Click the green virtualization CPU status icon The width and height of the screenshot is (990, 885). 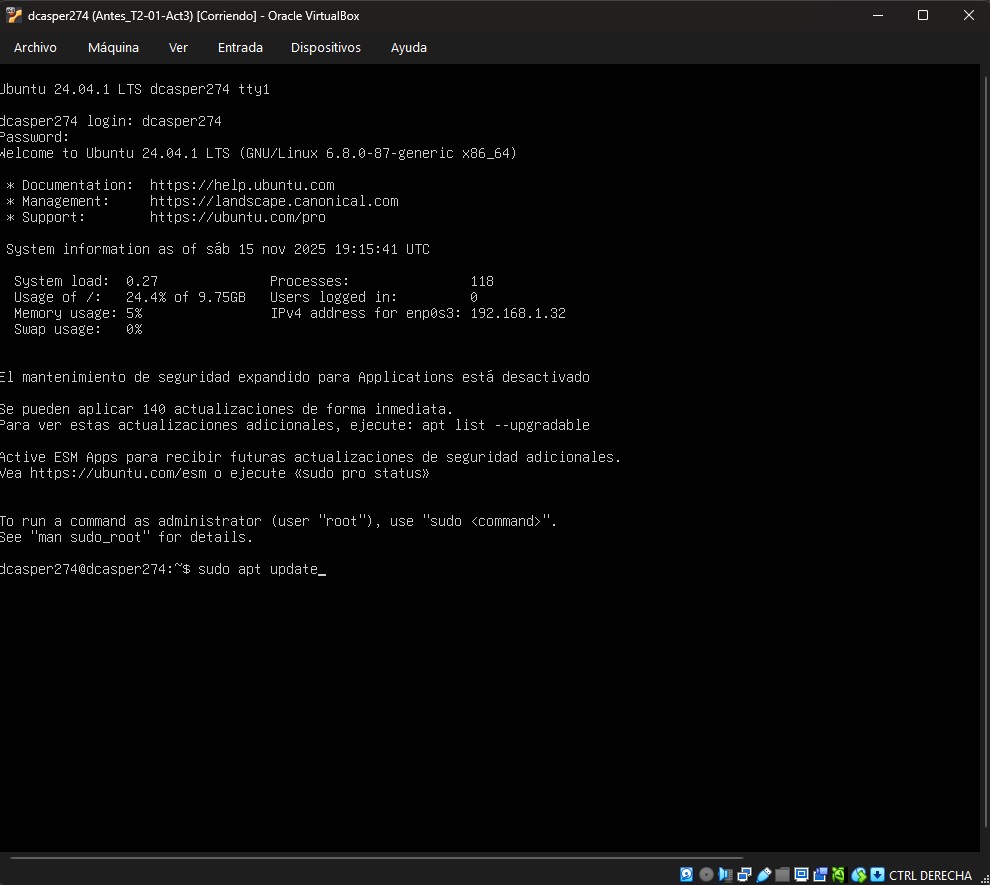click(x=839, y=875)
